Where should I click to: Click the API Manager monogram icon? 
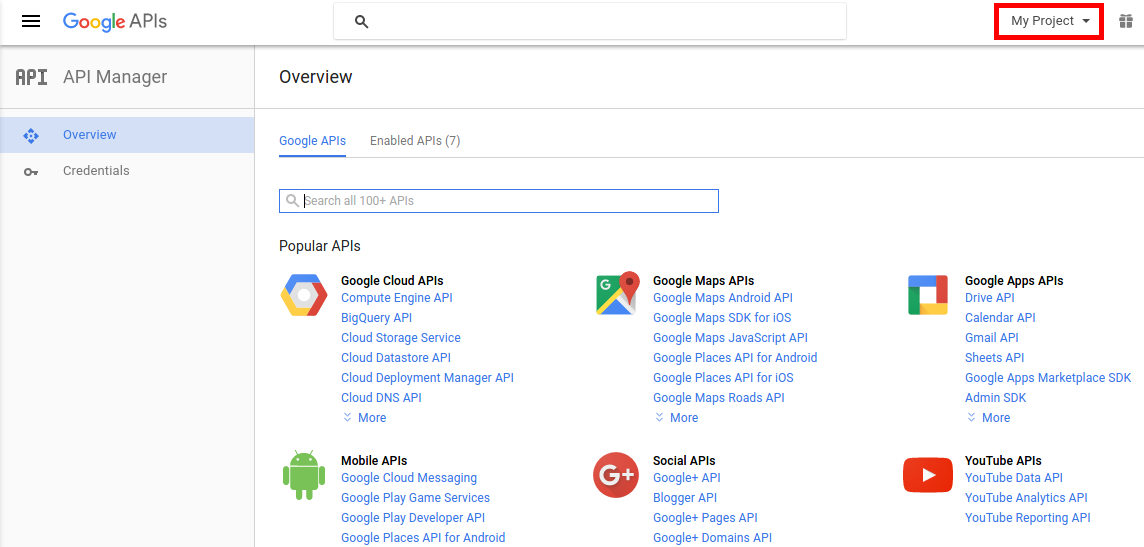31,77
